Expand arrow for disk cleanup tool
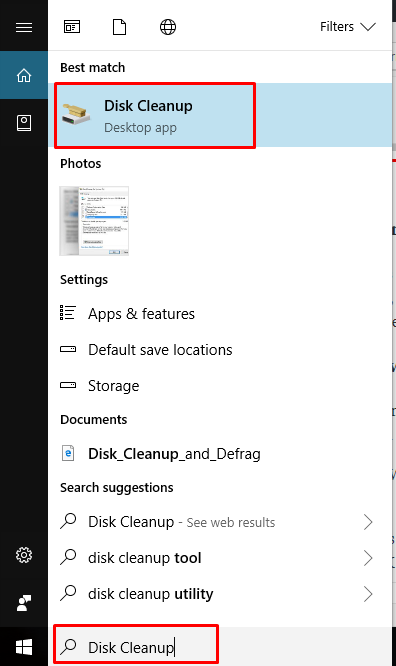This screenshot has width=396, height=666. point(368,558)
